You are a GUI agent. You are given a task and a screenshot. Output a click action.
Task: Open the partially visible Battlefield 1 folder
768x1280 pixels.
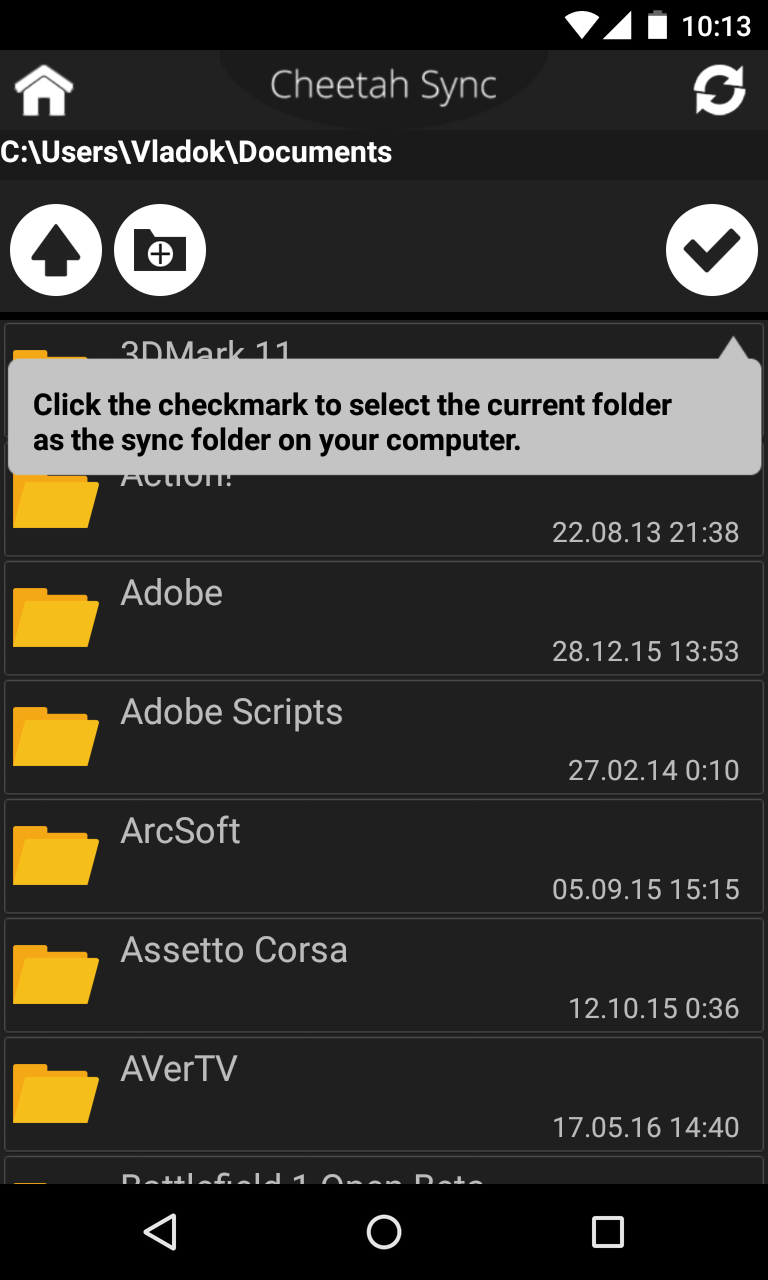(384, 1170)
